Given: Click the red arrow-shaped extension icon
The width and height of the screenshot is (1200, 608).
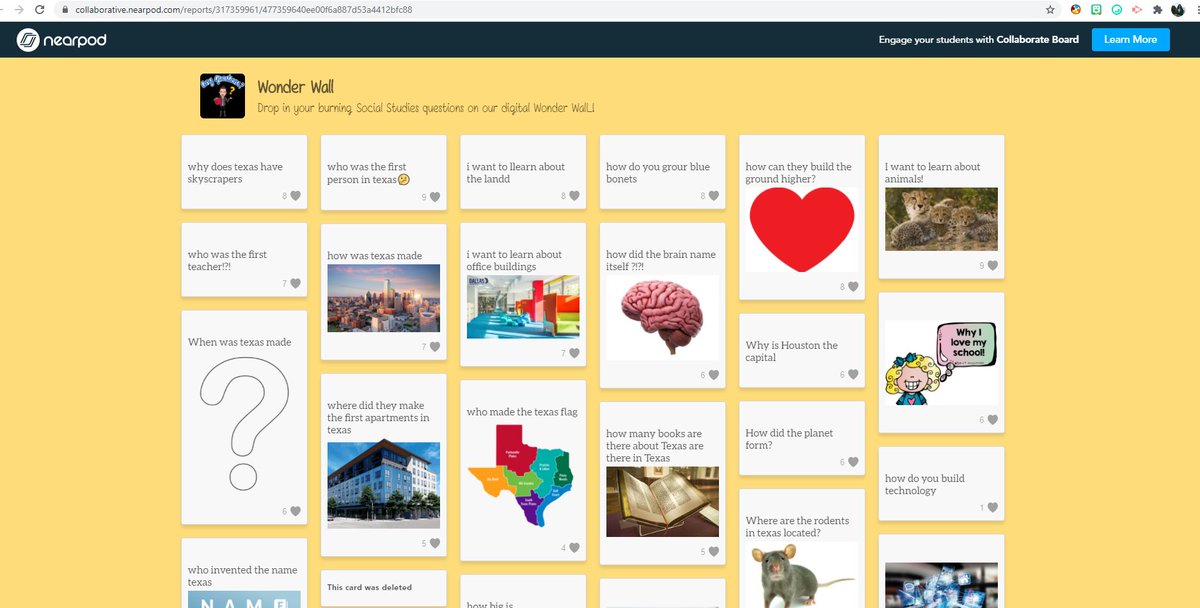Looking at the screenshot, I should pos(1137,9).
